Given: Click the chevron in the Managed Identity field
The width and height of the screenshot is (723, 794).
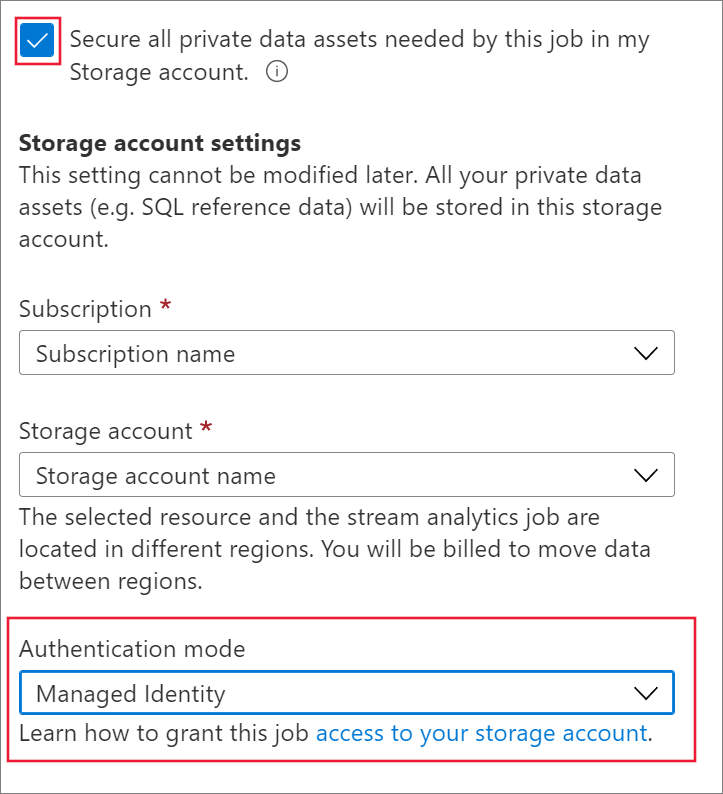Looking at the screenshot, I should pos(646,693).
